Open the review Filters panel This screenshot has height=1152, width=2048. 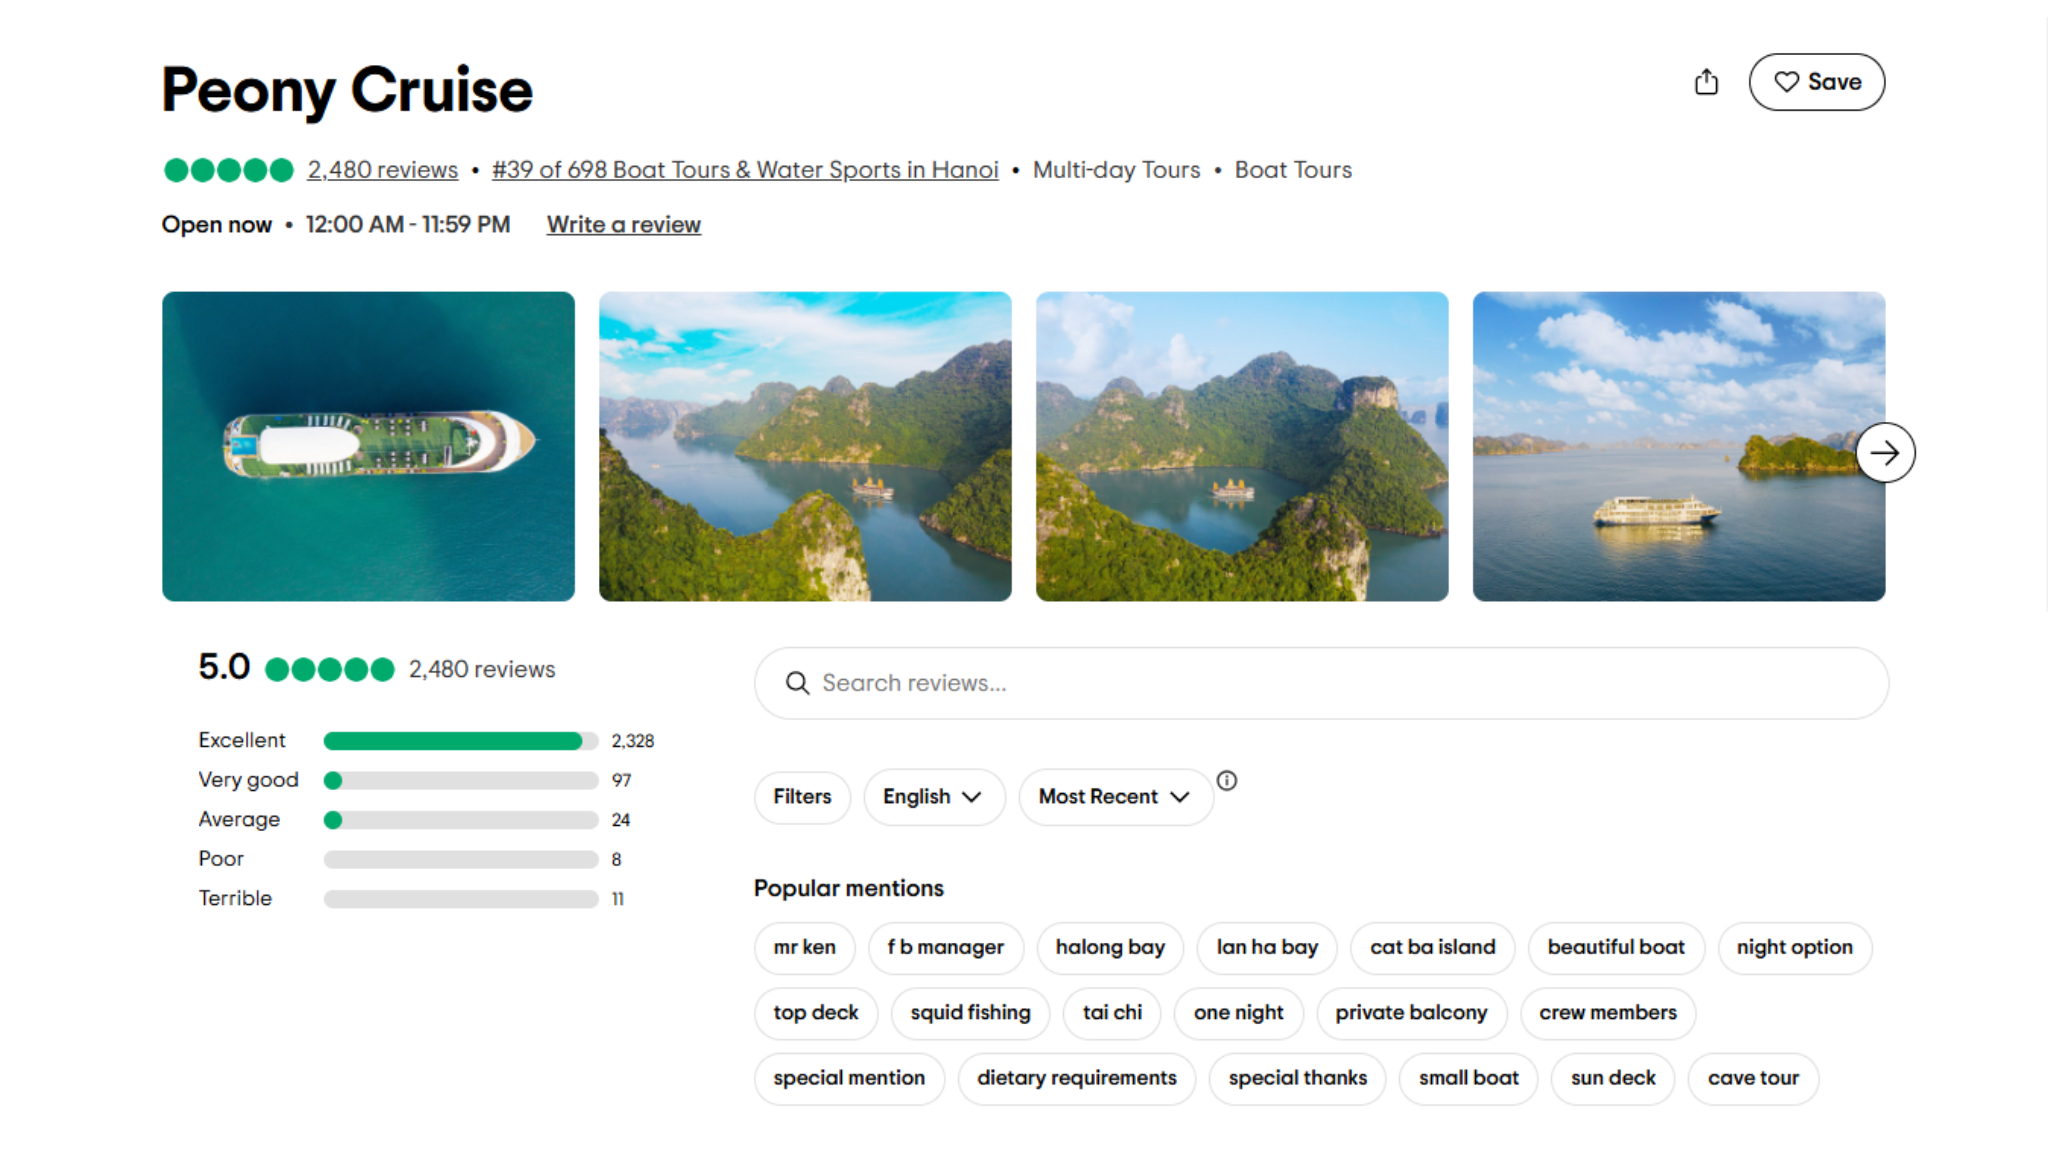coord(801,797)
